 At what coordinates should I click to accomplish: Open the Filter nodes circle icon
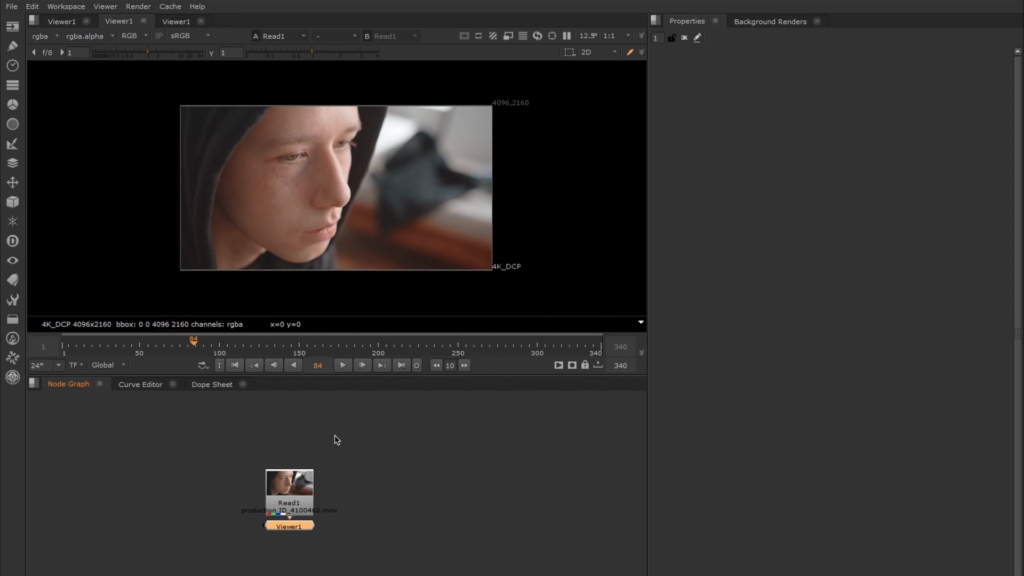pos(12,124)
